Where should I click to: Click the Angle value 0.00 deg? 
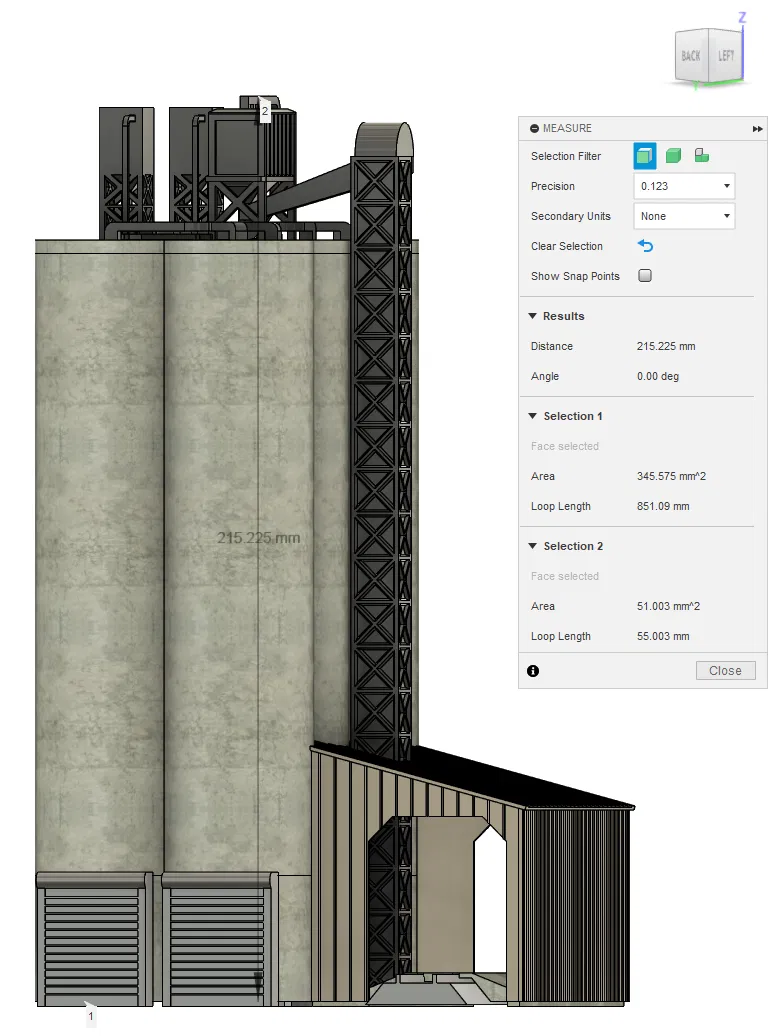658,376
